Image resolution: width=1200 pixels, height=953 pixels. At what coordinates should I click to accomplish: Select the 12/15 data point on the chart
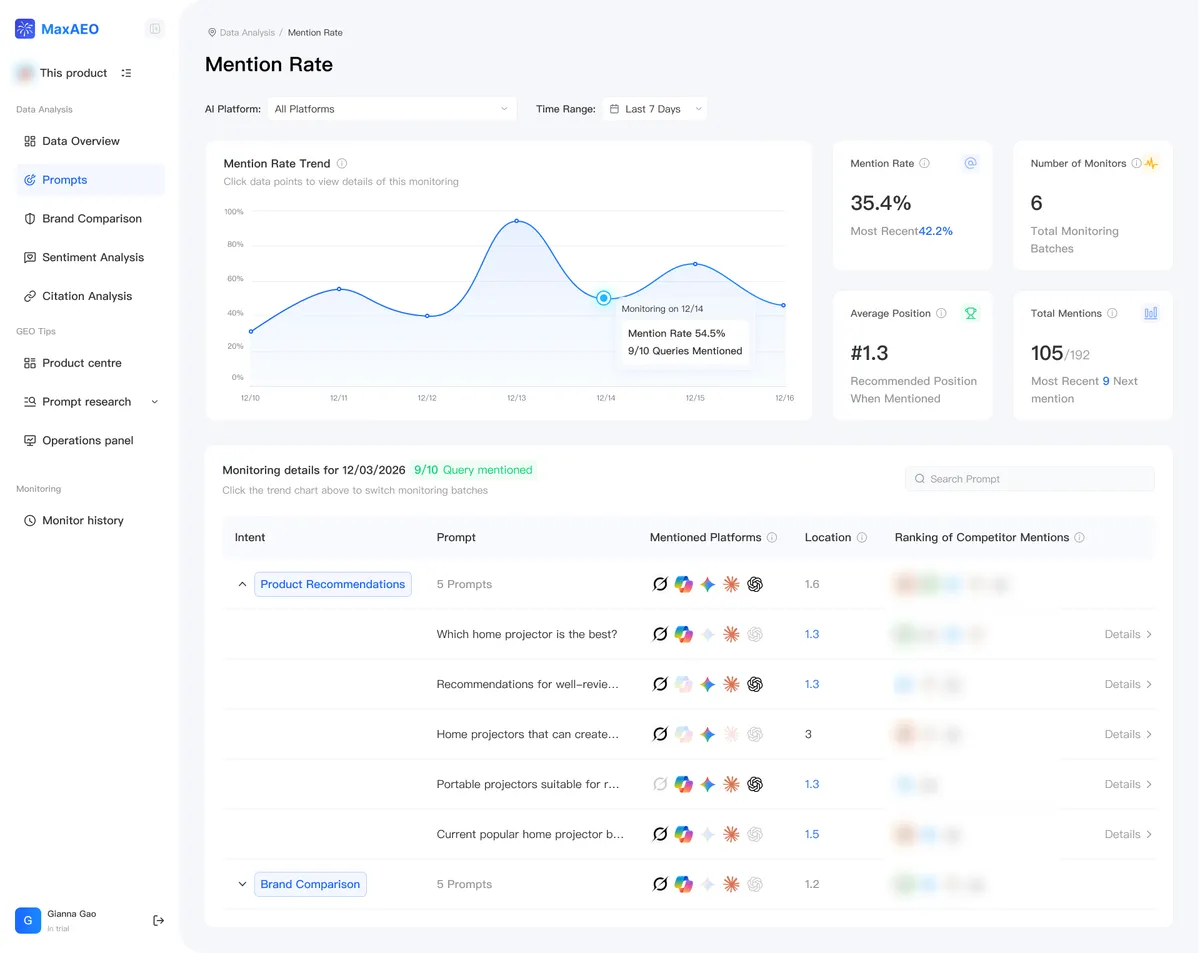695,264
